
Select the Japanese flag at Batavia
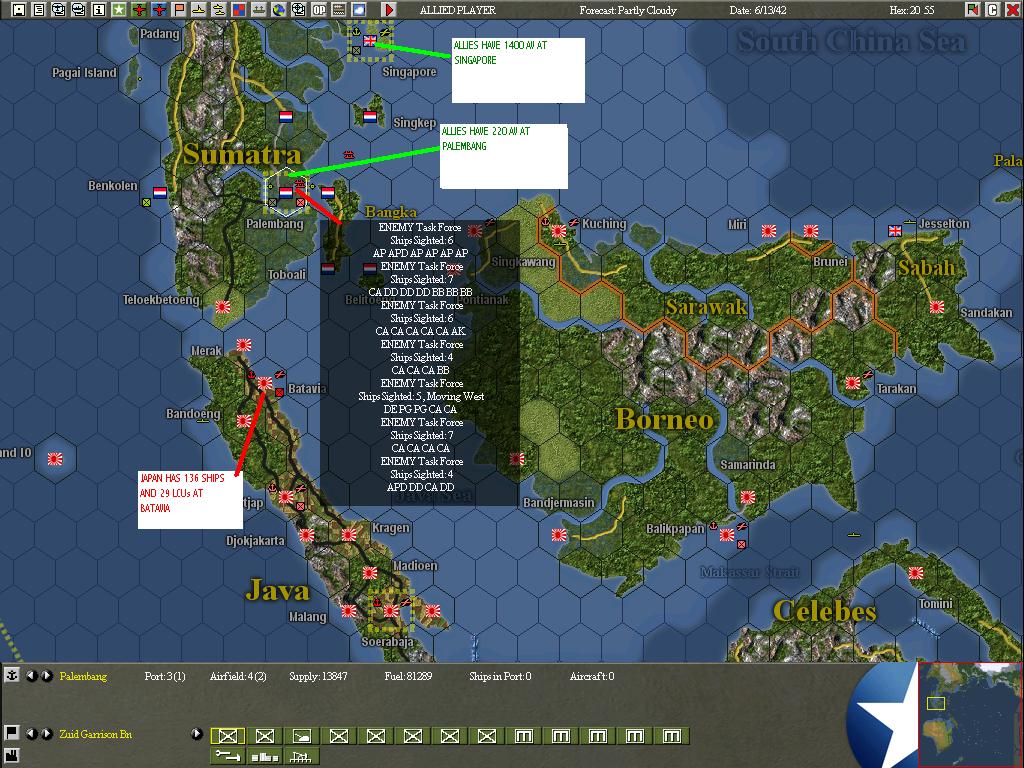[264, 383]
